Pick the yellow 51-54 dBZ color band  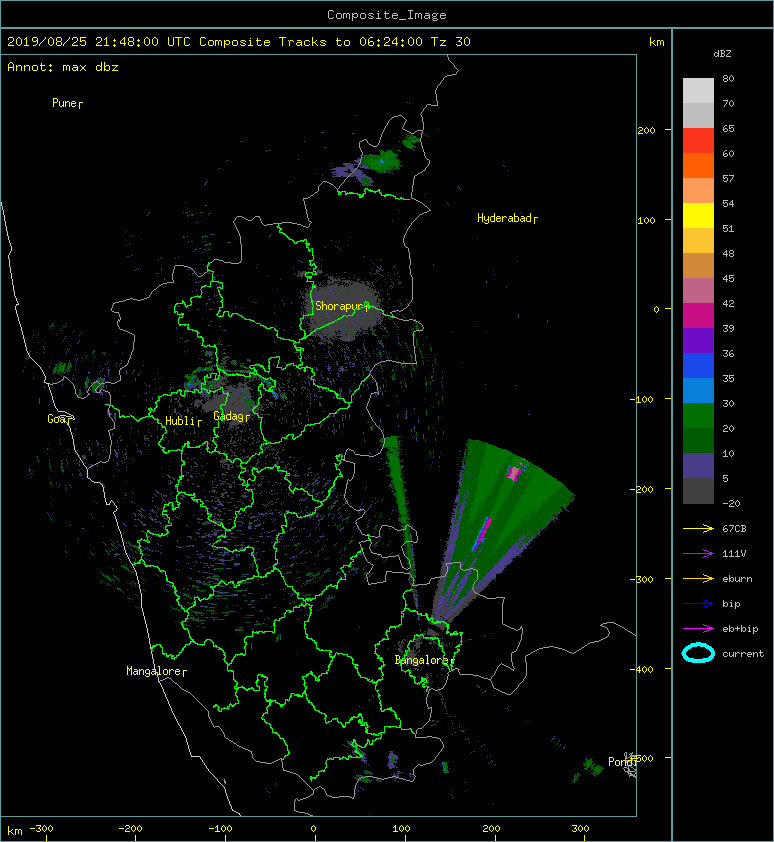698,216
